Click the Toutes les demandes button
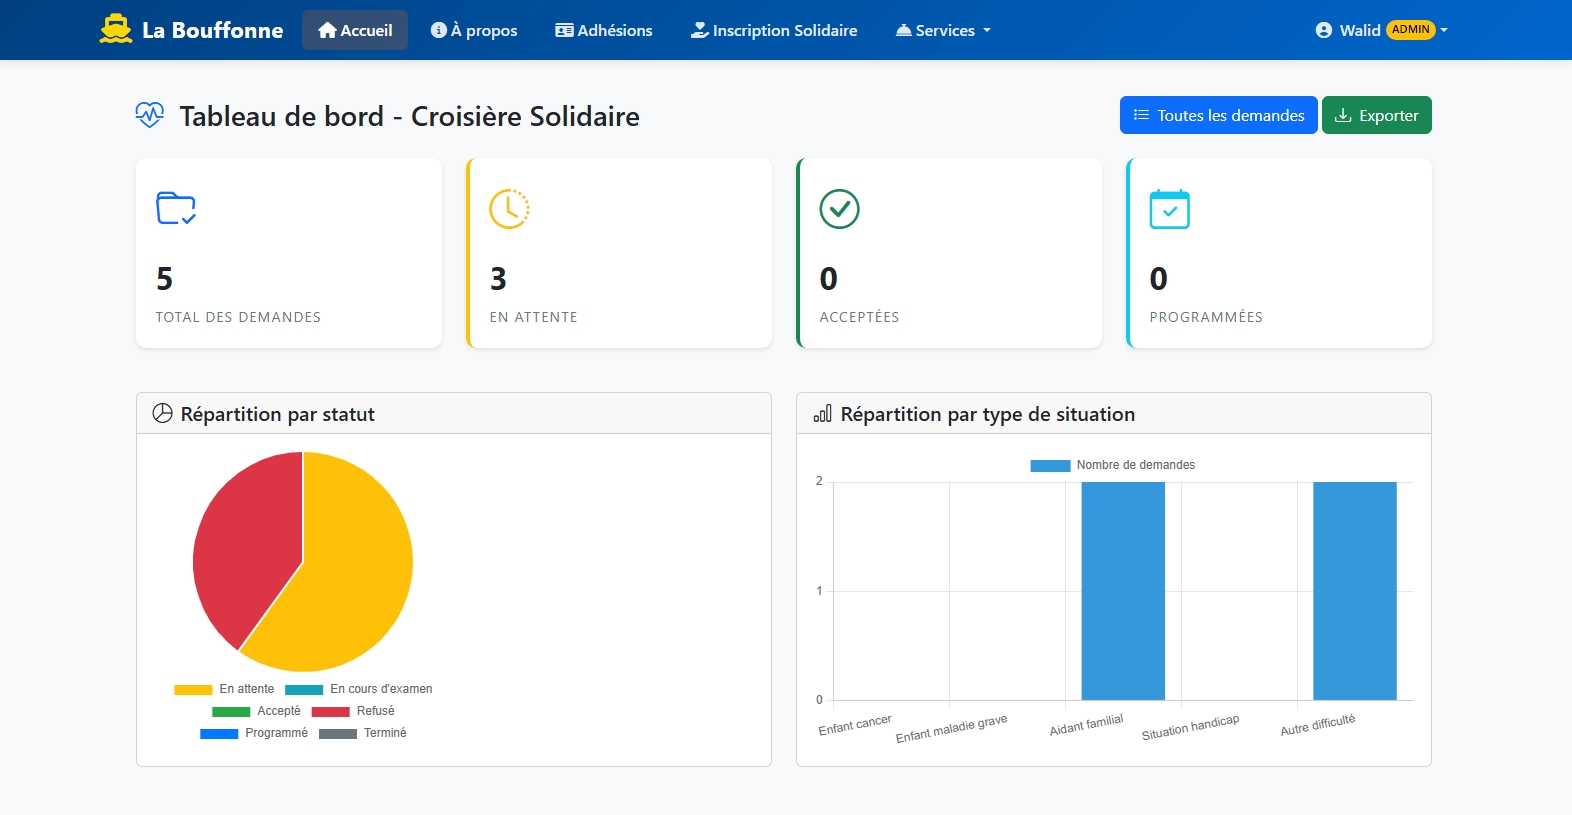Screen dimensions: 1572x815 click(x=1218, y=115)
